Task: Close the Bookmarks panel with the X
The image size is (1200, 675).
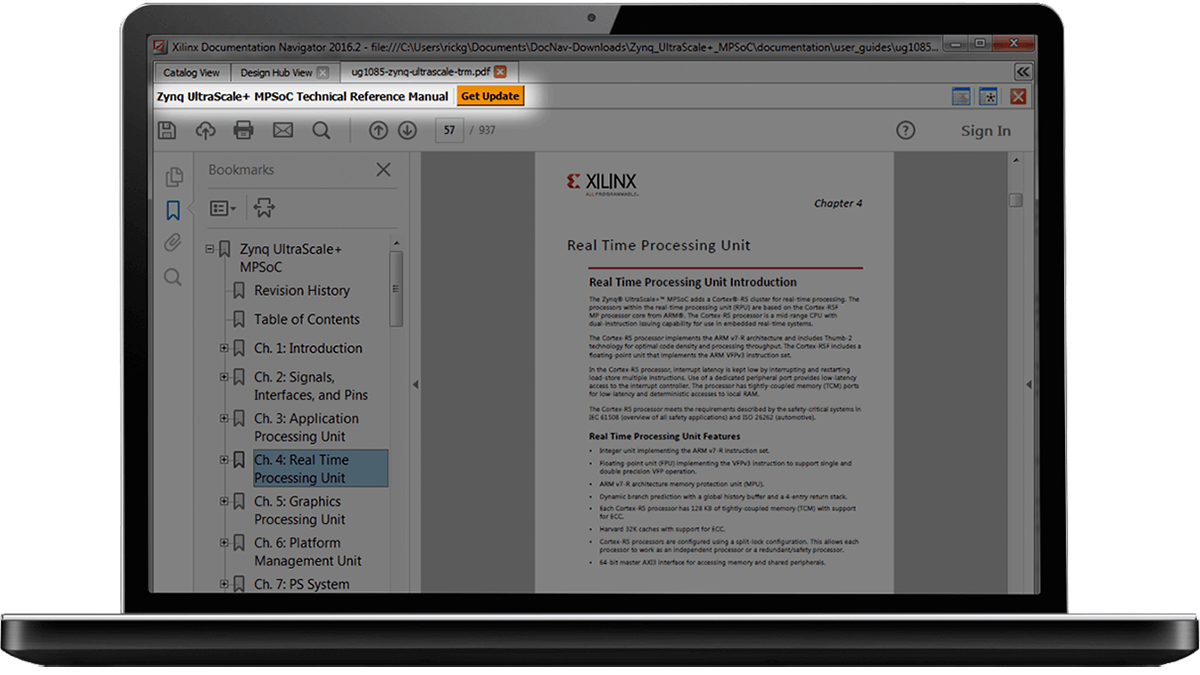Action: pos(383,170)
